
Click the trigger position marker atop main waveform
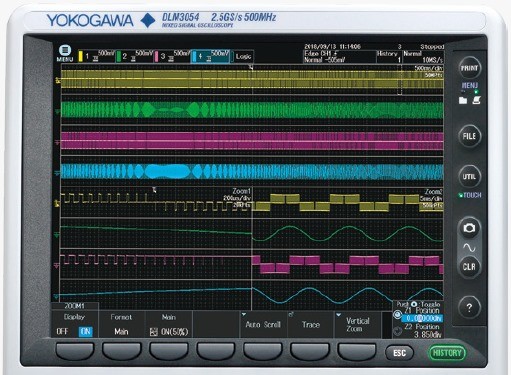tap(252, 67)
